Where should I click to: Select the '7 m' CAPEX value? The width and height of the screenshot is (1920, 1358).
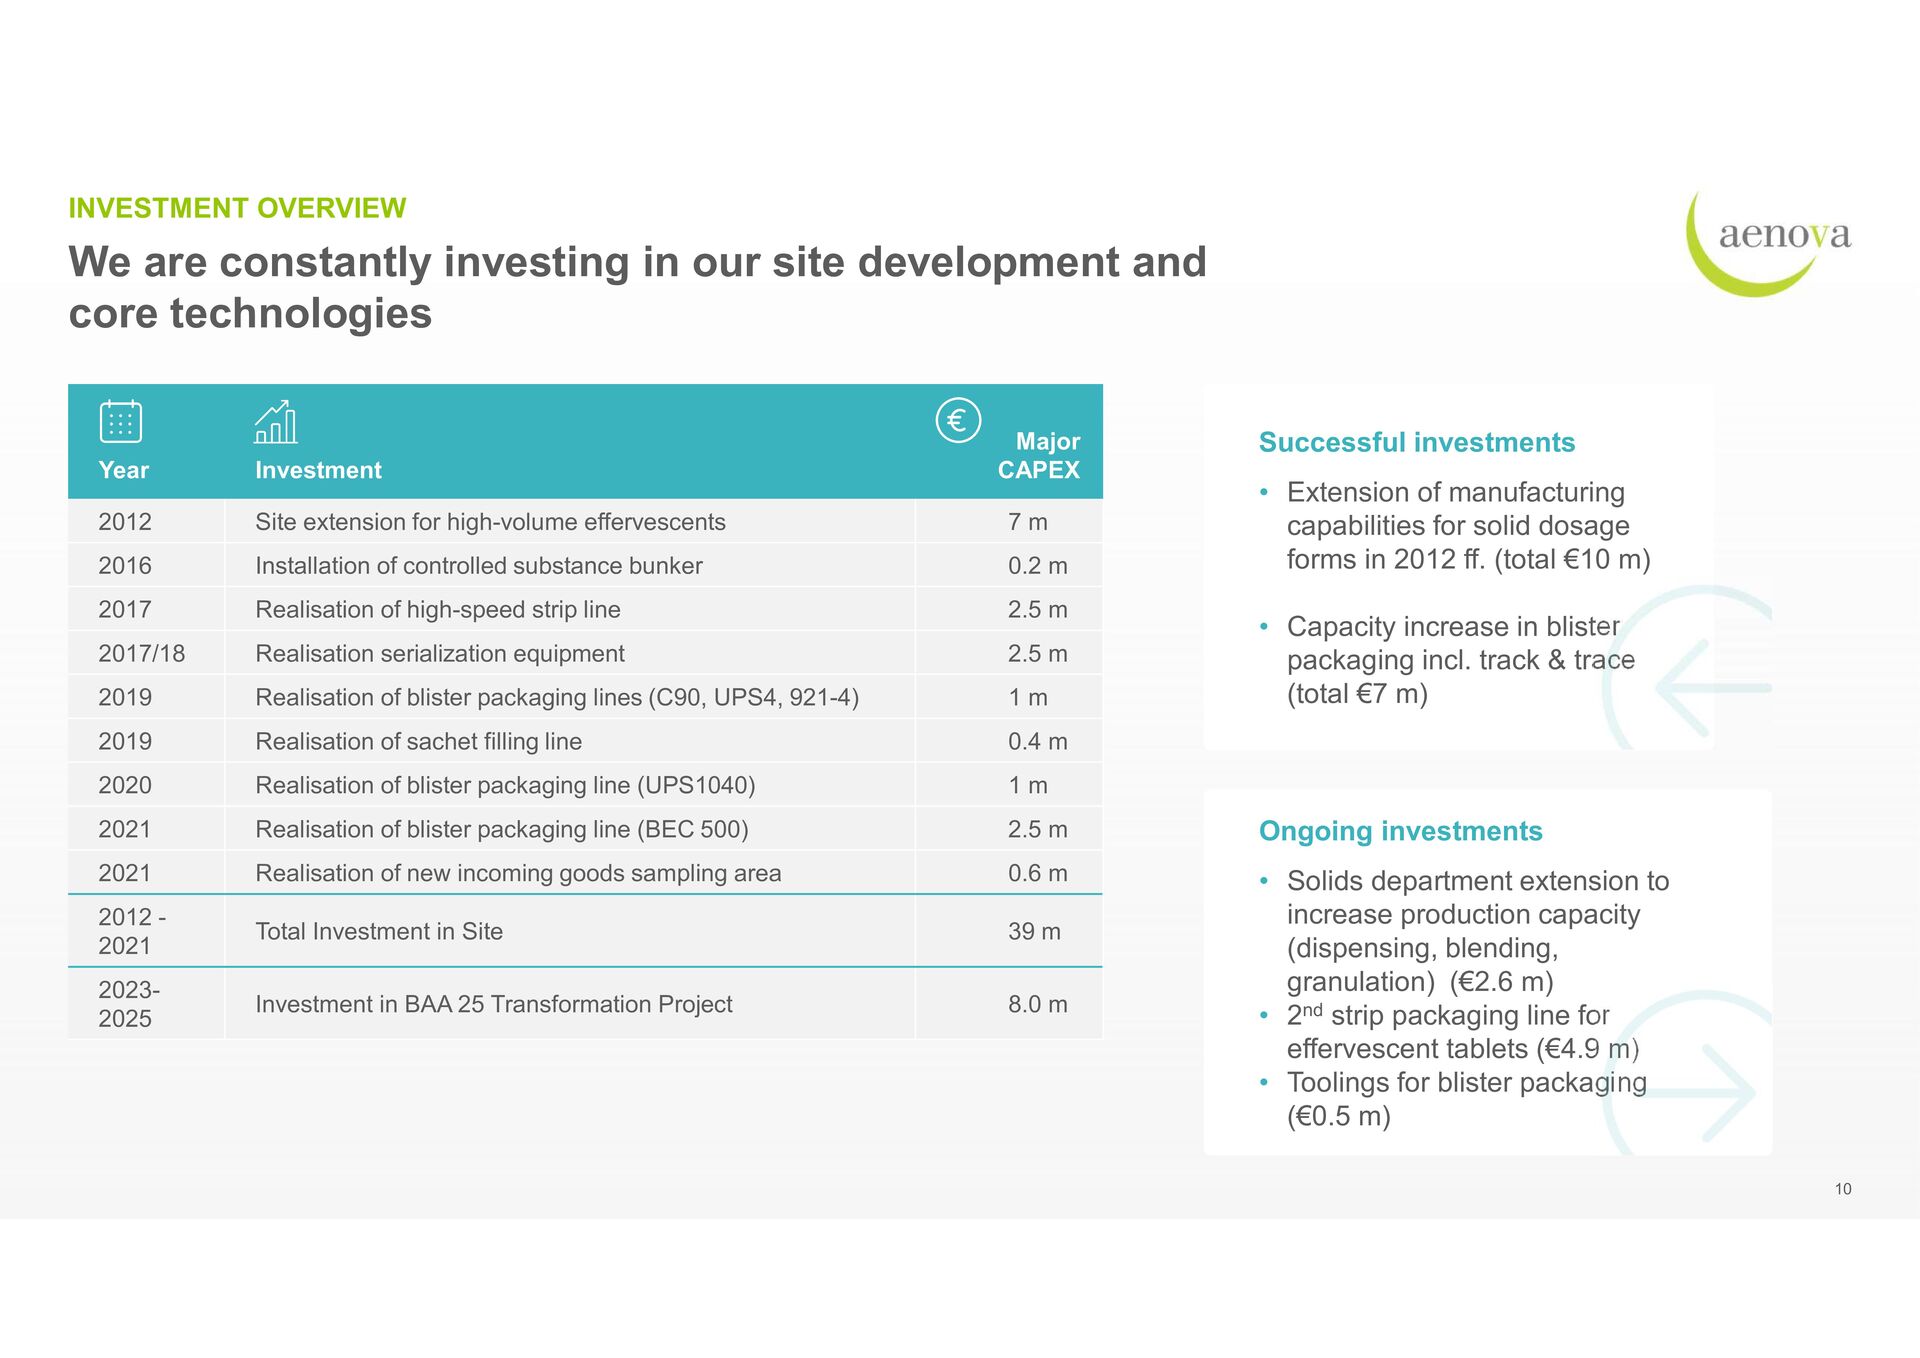[x=1028, y=522]
